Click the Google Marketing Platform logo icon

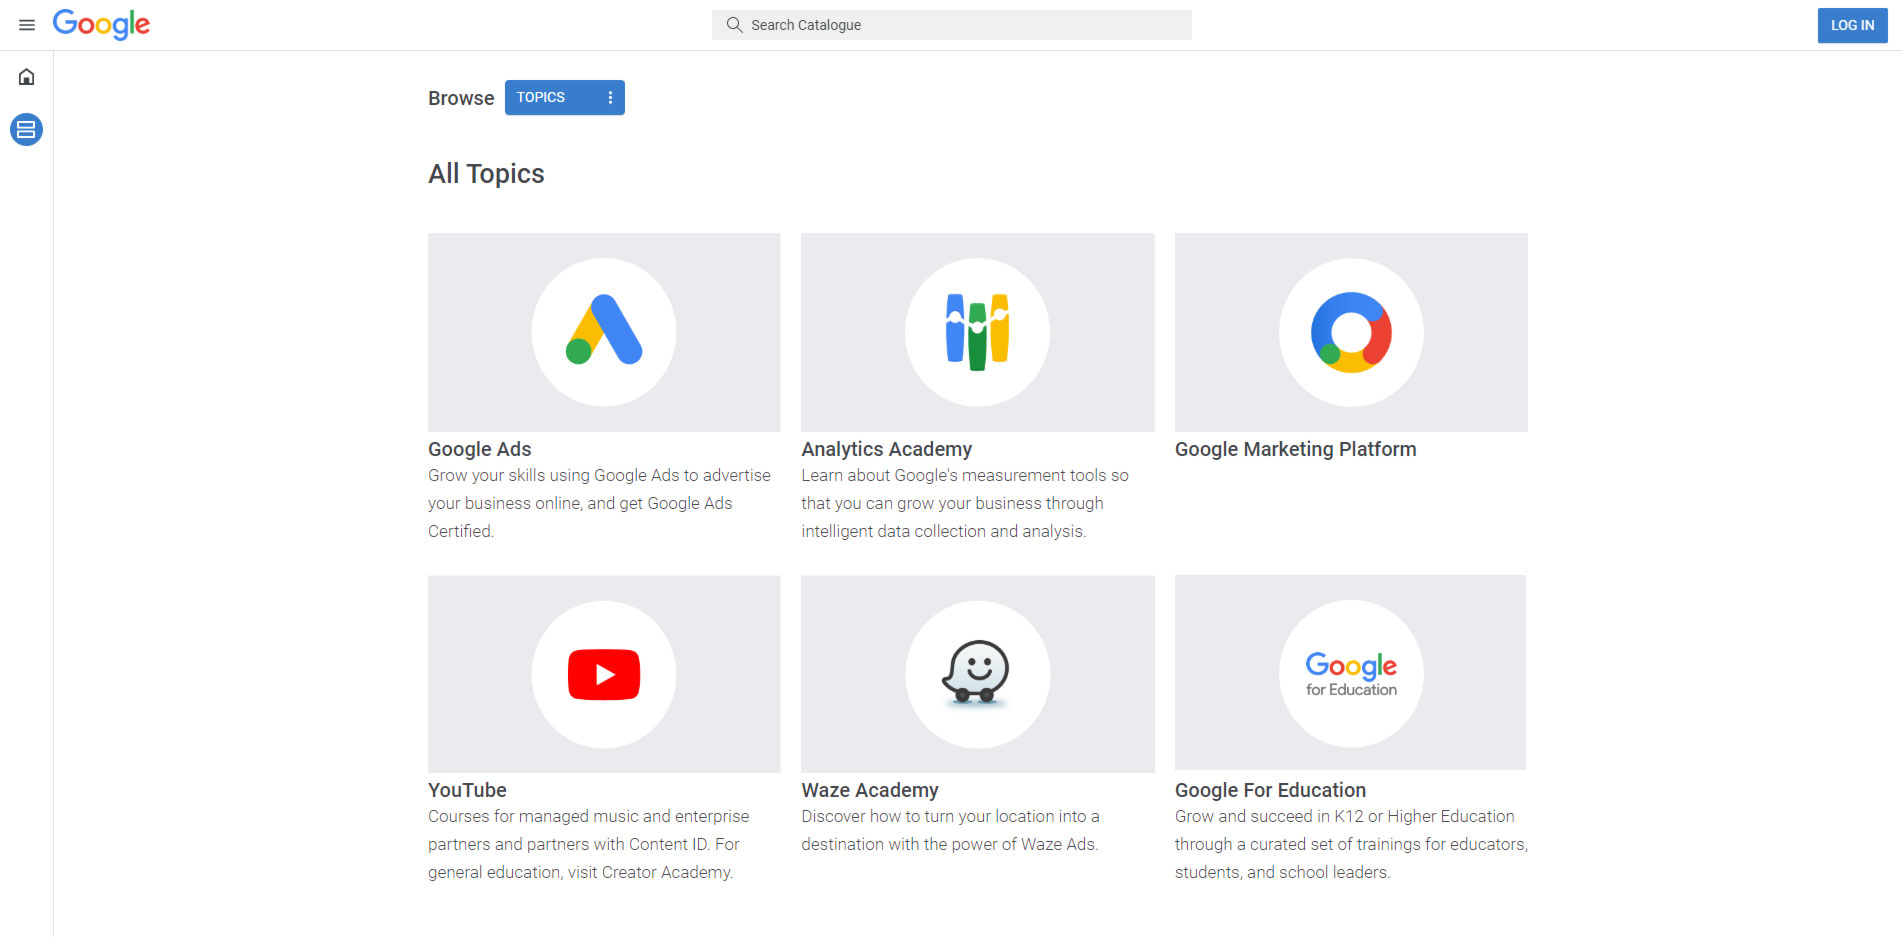pyautogui.click(x=1351, y=332)
